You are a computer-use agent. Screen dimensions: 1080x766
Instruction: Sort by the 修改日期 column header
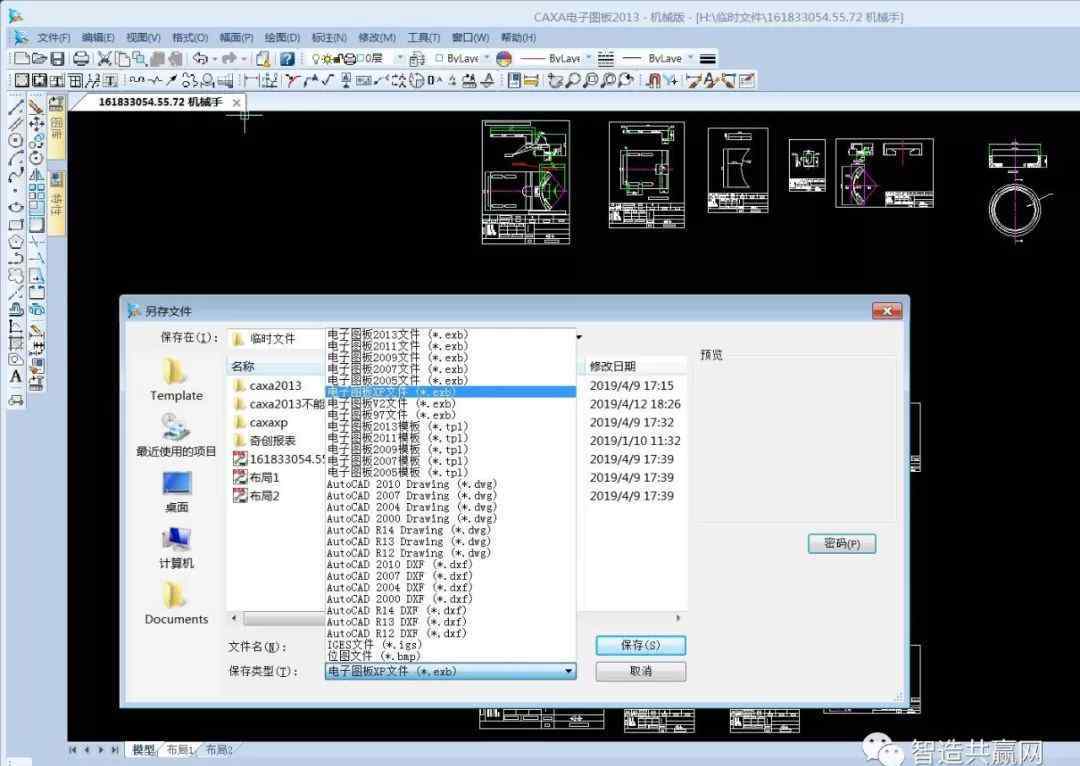636,366
